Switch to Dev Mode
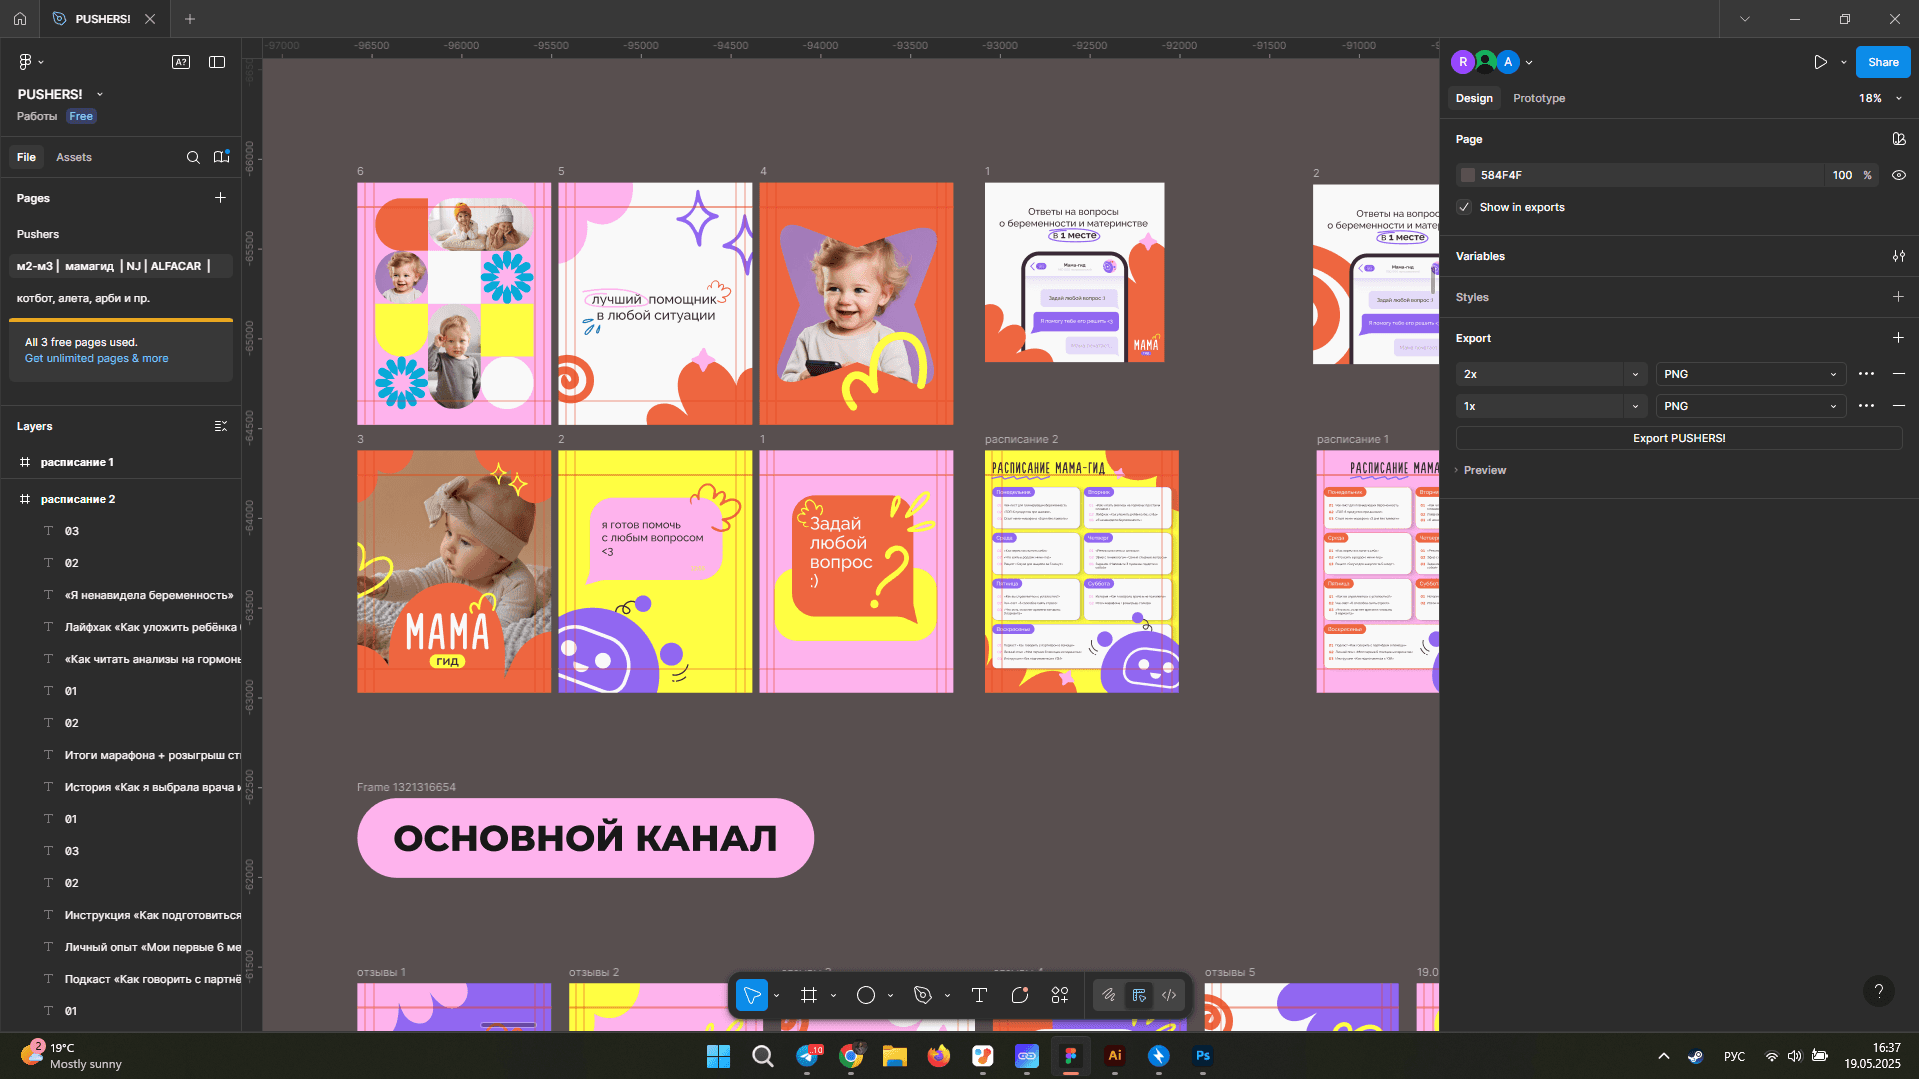 [1169, 995]
